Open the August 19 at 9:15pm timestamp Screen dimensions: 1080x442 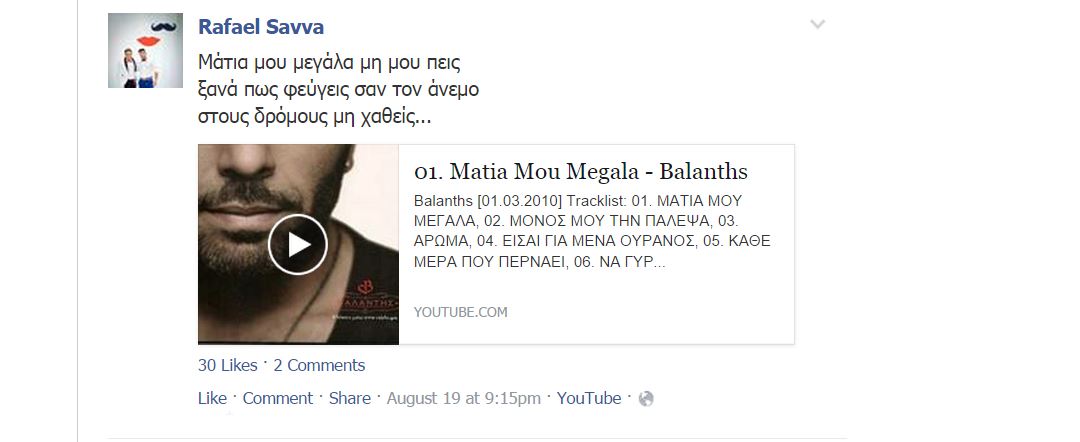point(464,398)
